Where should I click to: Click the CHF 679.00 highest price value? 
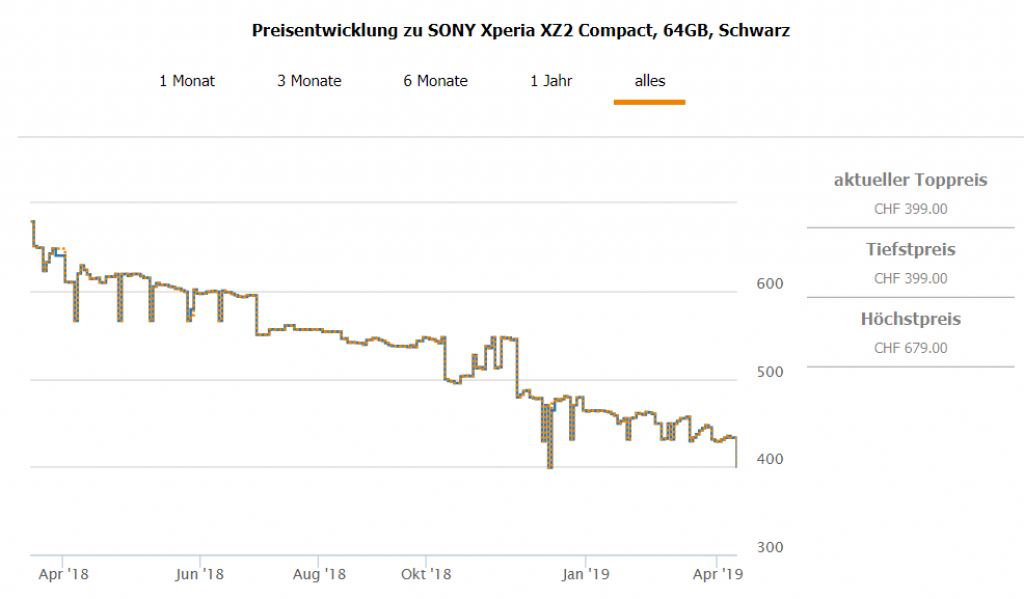910,349
